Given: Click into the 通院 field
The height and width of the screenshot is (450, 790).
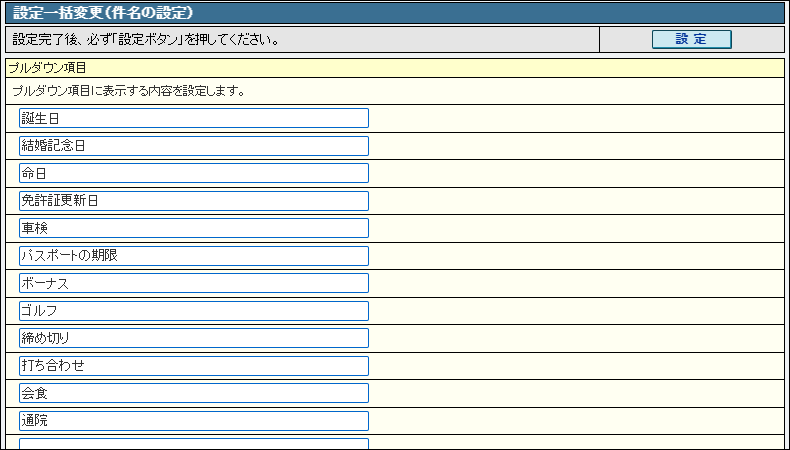Looking at the screenshot, I should pyautogui.click(x=194, y=420).
